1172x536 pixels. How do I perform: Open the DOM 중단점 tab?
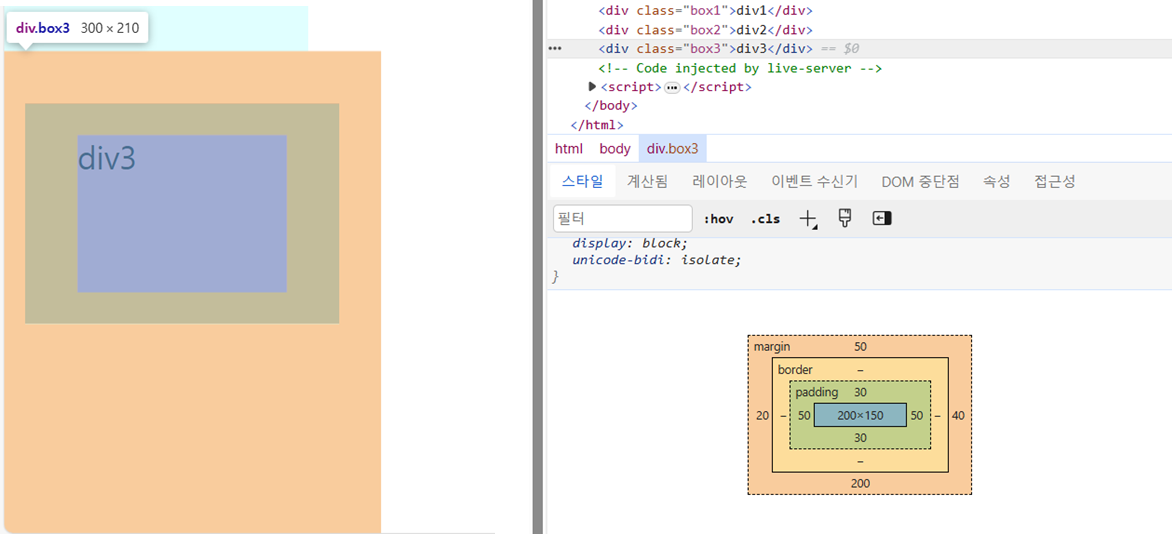921,181
